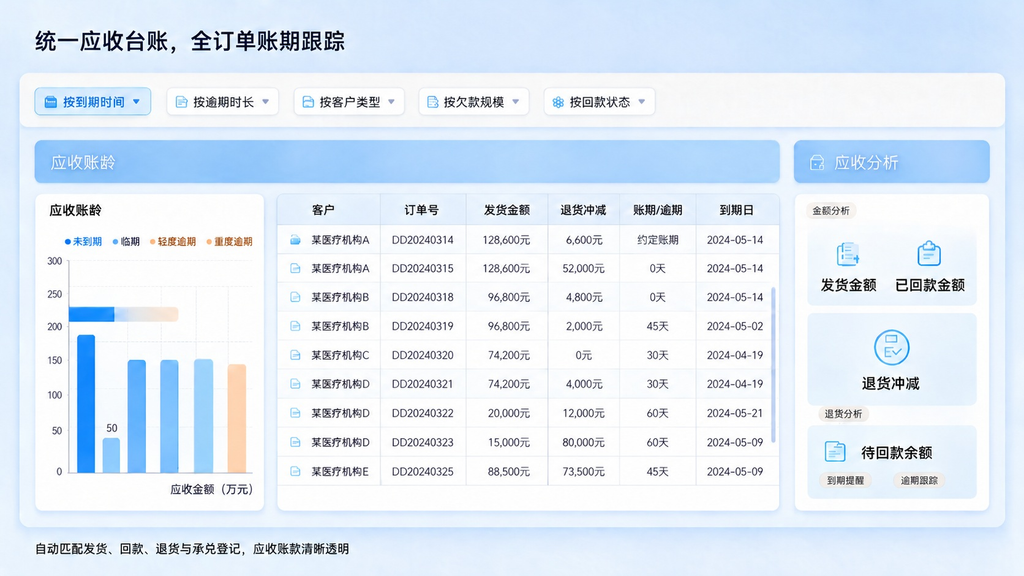The image size is (1024, 576).
Task: Click the 退货冲减 card label
Action: pos(891,383)
